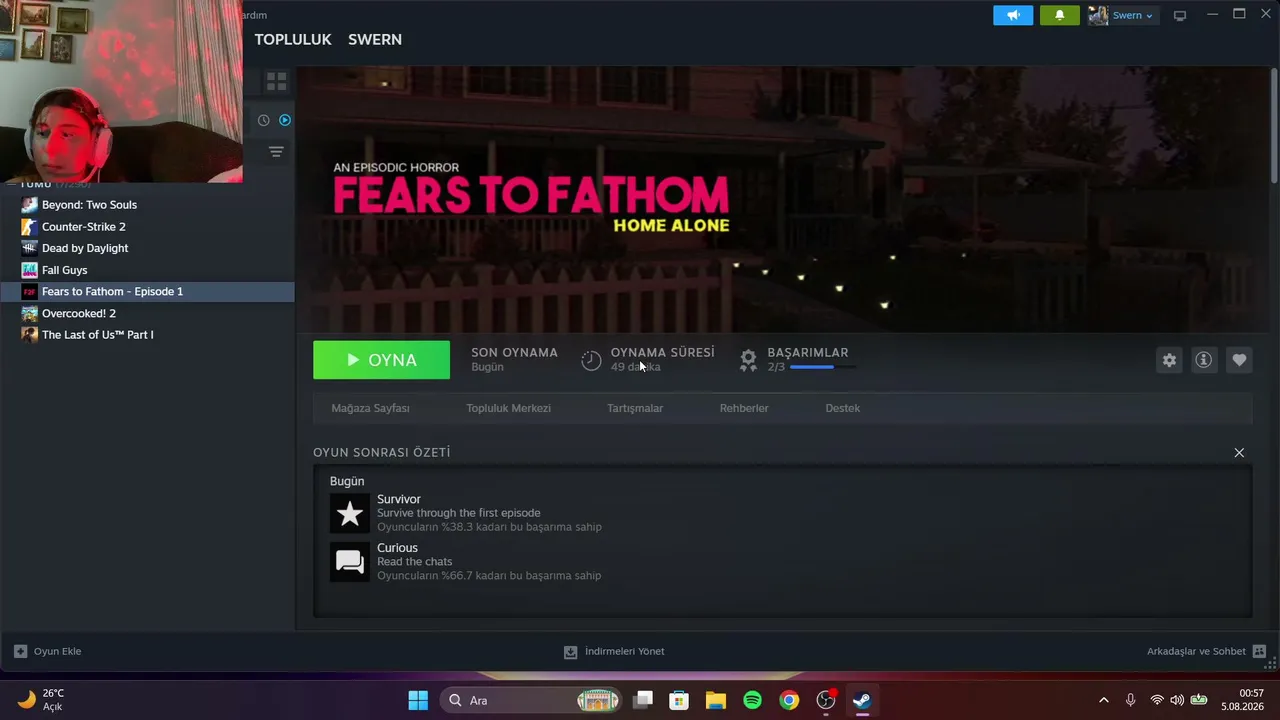This screenshot has height=720, width=1280.
Task: Open Task View on the taskbar
Action: click(643, 700)
